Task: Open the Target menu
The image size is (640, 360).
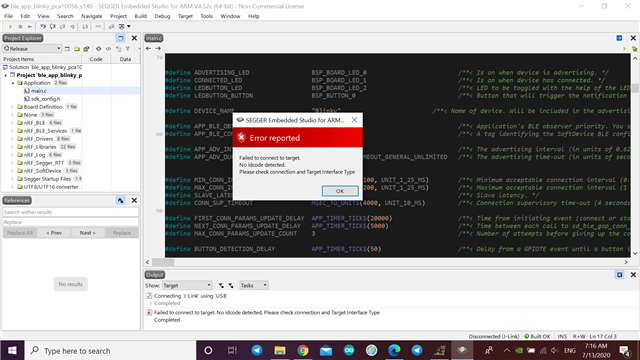Action: [x=185, y=16]
